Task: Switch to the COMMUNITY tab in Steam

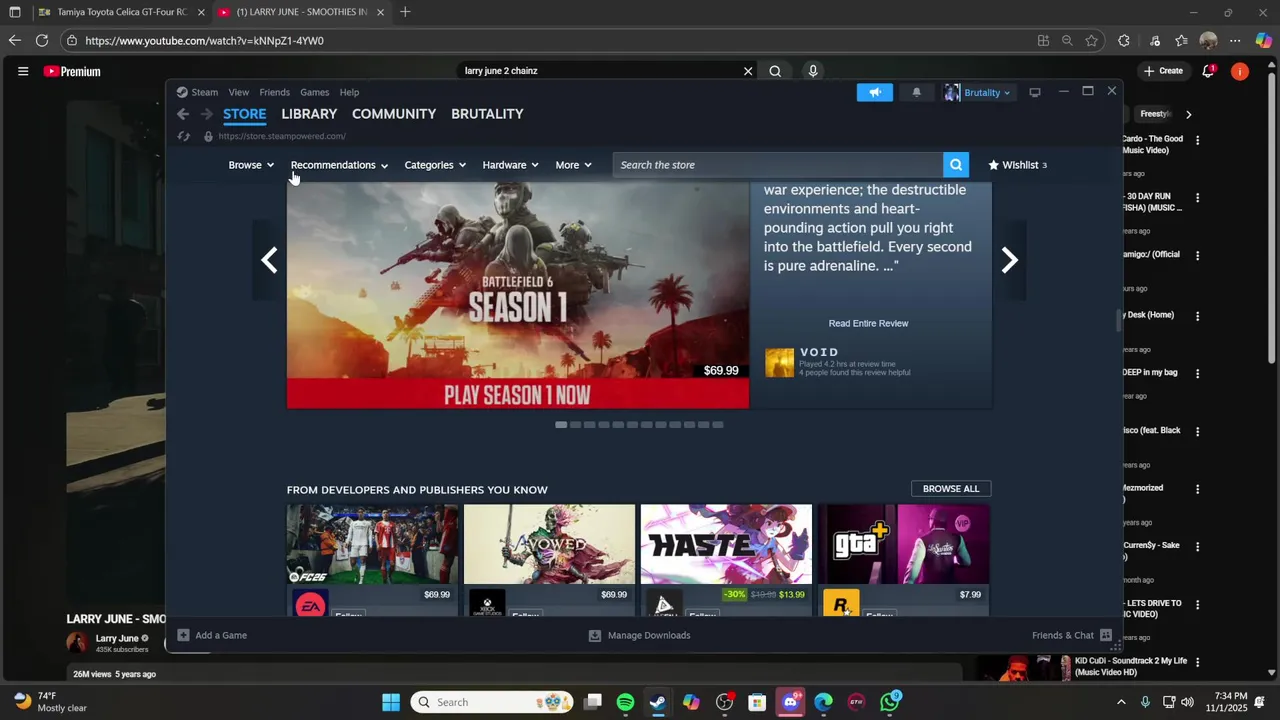Action: (x=394, y=114)
